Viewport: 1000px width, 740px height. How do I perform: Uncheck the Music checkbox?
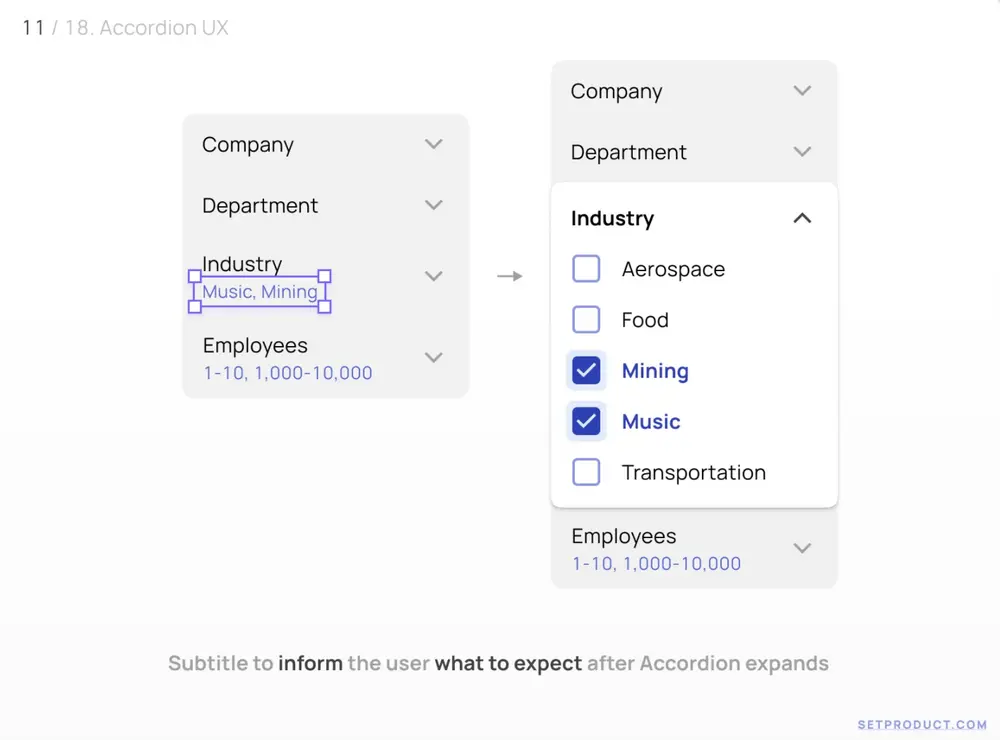pyautogui.click(x=586, y=422)
